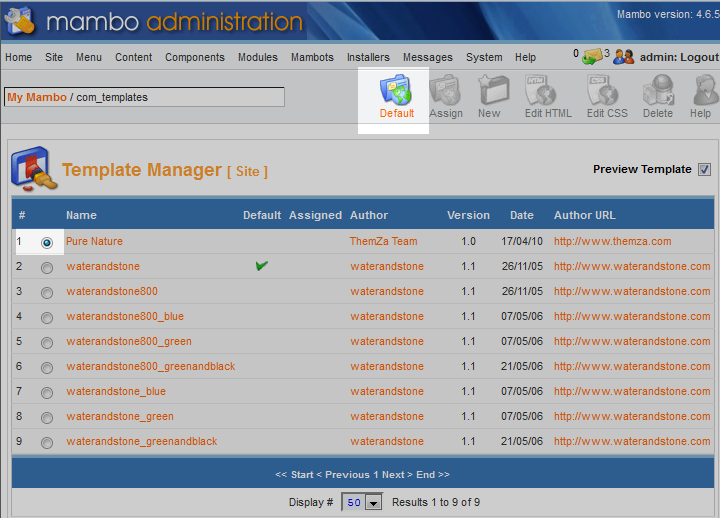Open the messages inbox envelope icon
The width and height of the screenshot is (720, 518).
coord(592,56)
